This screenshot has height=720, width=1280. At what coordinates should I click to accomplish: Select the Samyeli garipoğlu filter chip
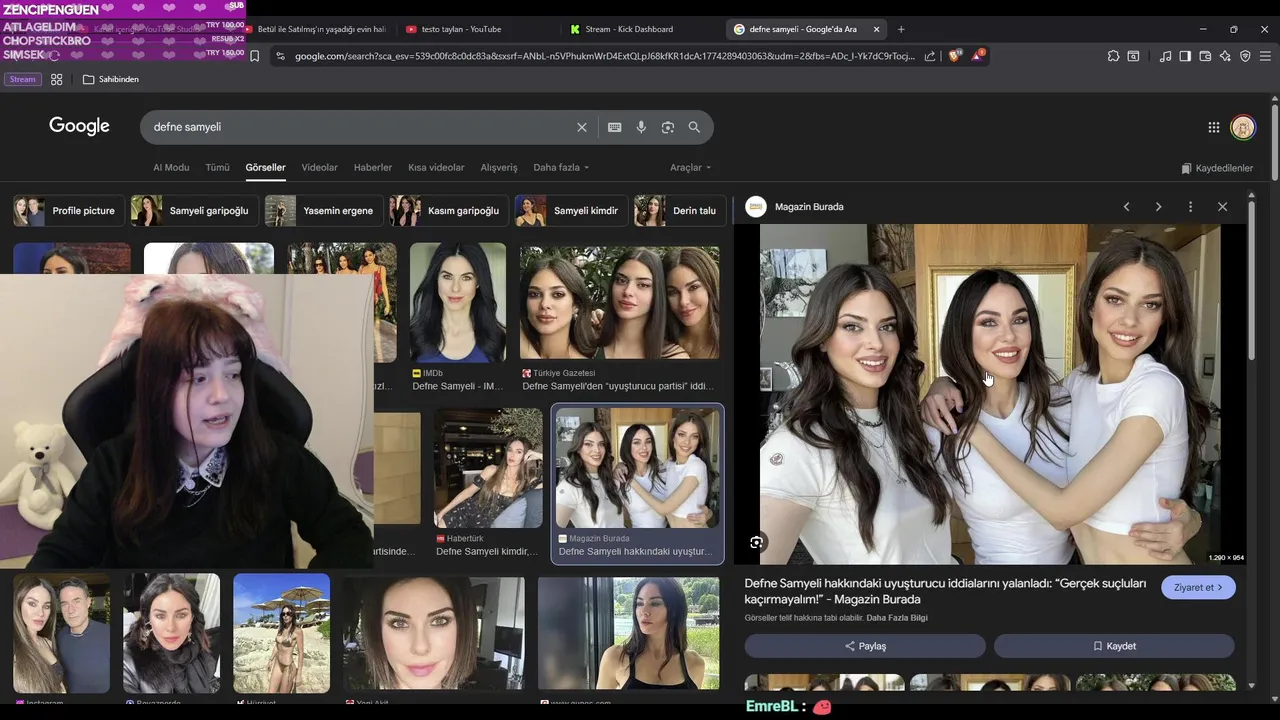pyautogui.click(x=195, y=211)
